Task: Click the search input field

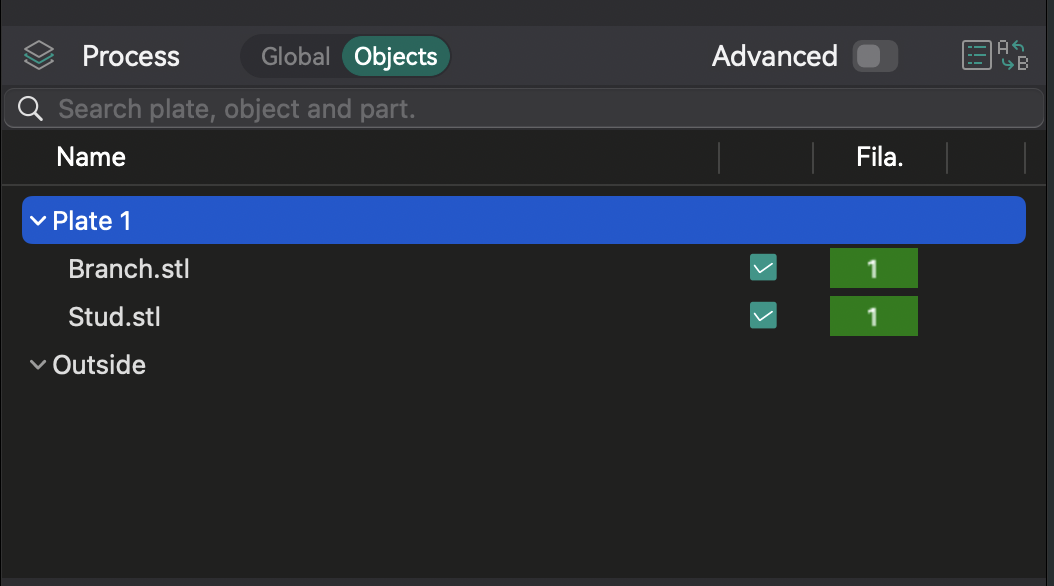Action: (400, 108)
